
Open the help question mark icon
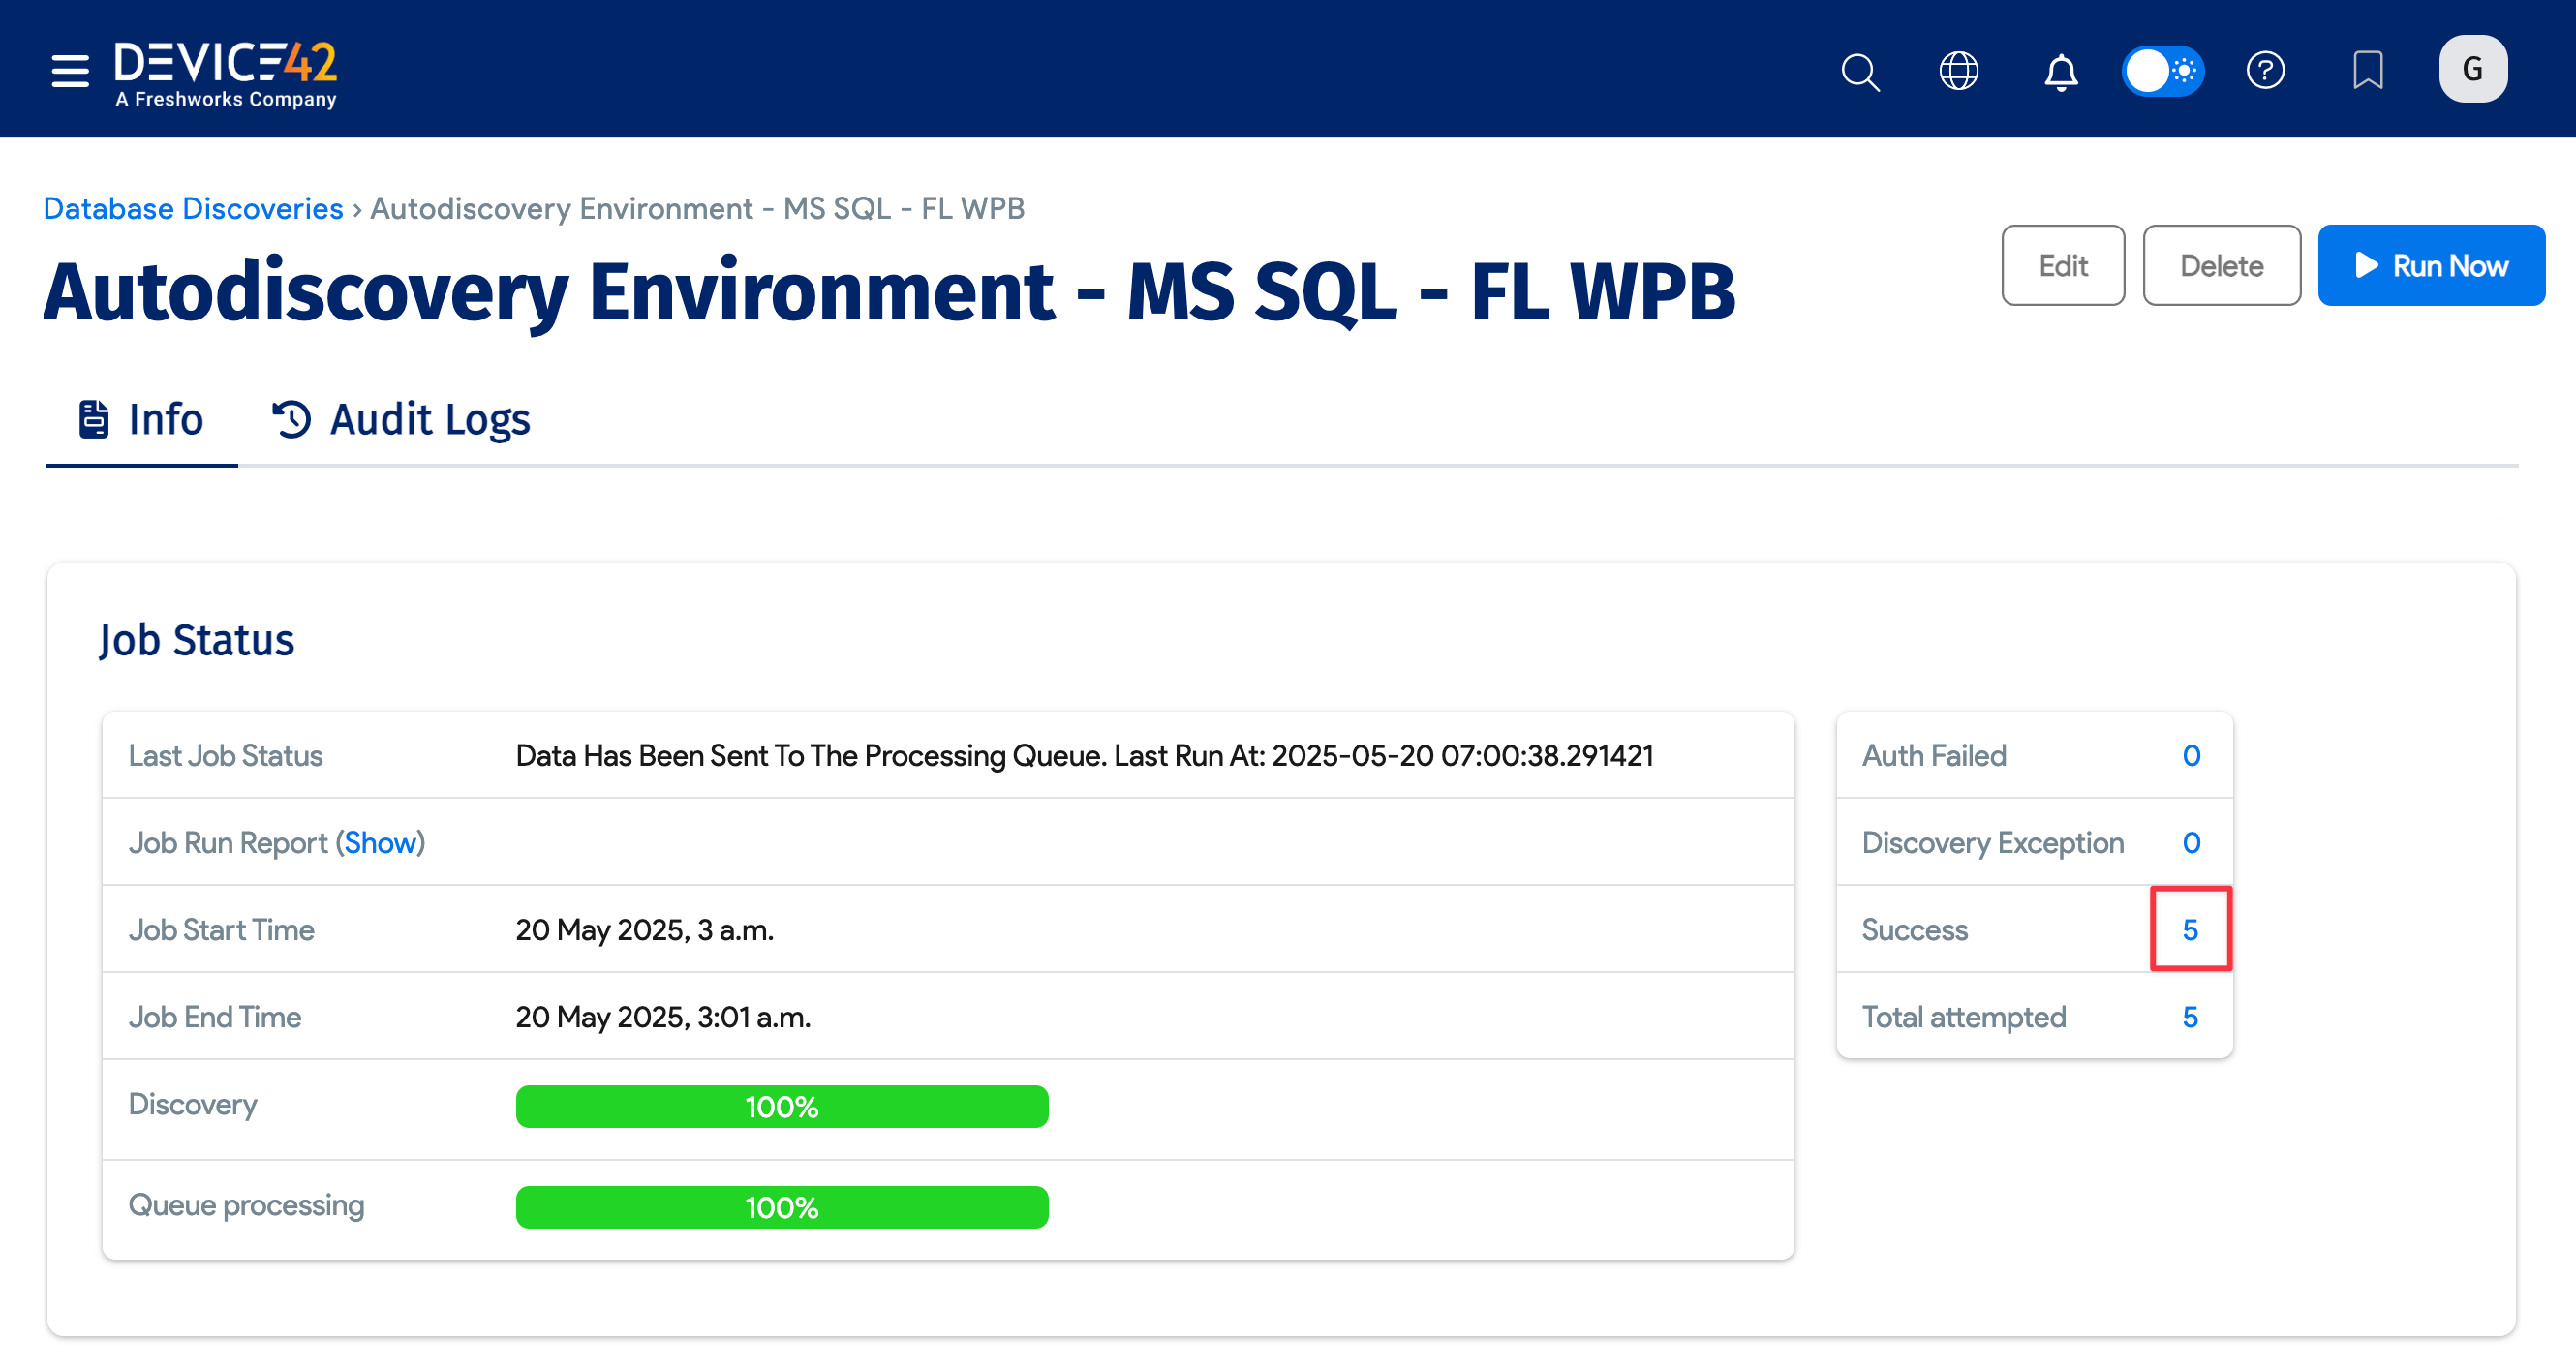point(2265,71)
